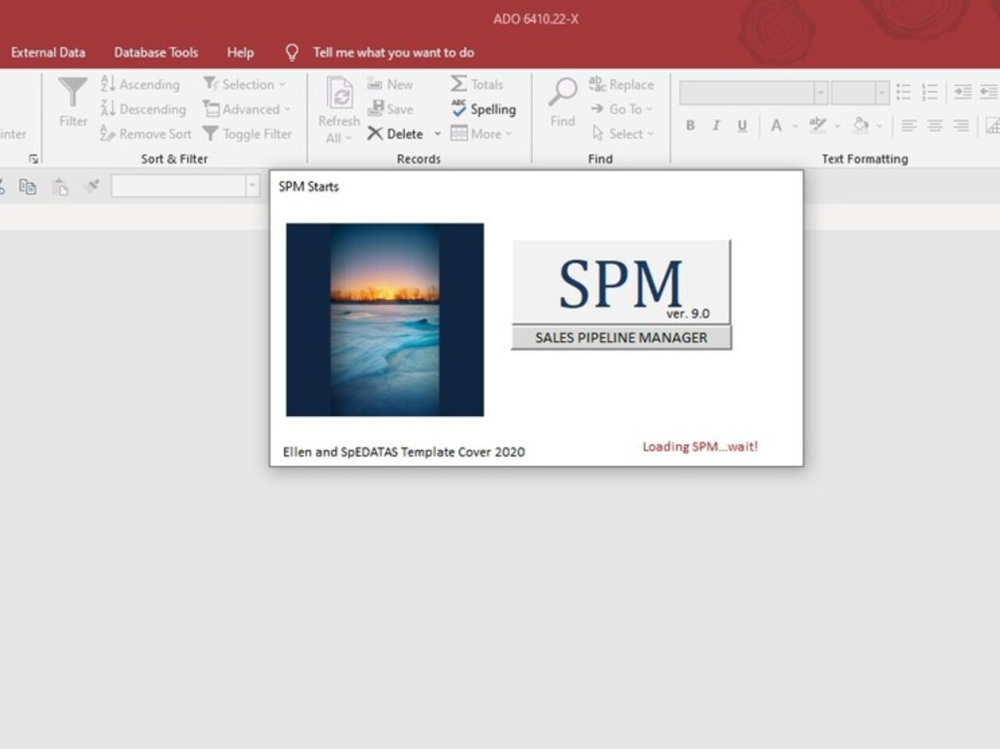Image resolution: width=1000 pixels, height=749 pixels.
Task: Click New record
Action: (x=390, y=84)
